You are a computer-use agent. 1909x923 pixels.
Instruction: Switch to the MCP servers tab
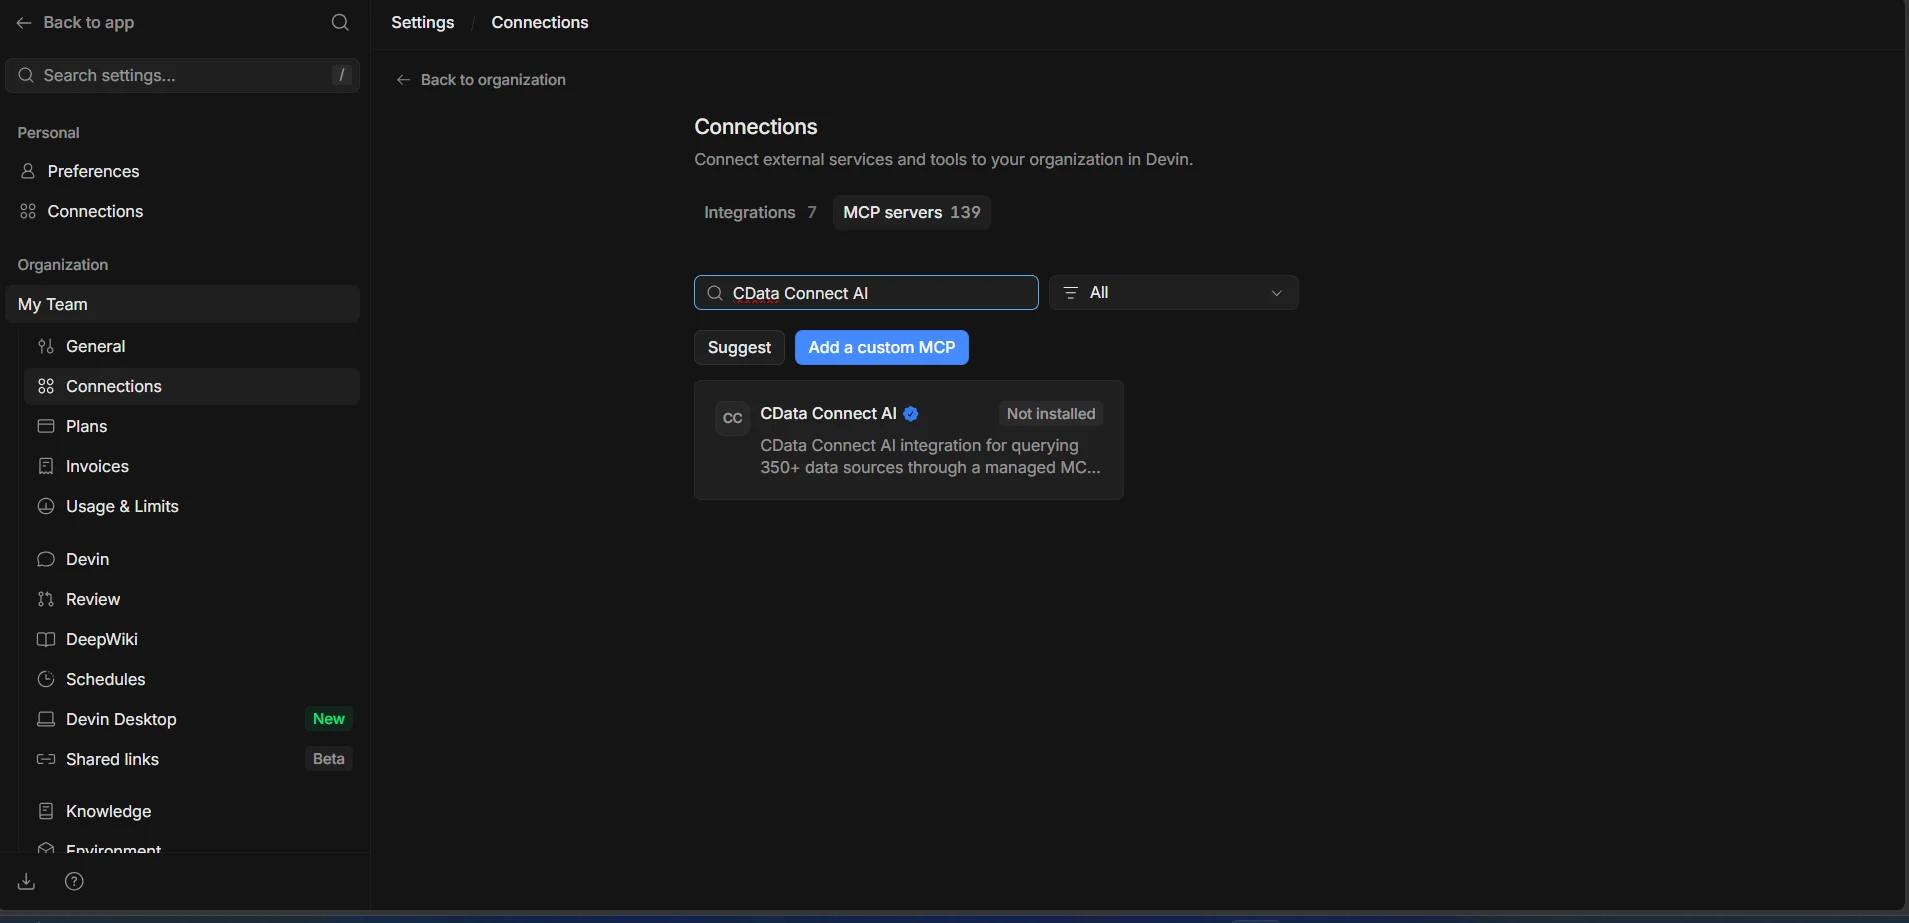pyautogui.click(x=912, y=212)
